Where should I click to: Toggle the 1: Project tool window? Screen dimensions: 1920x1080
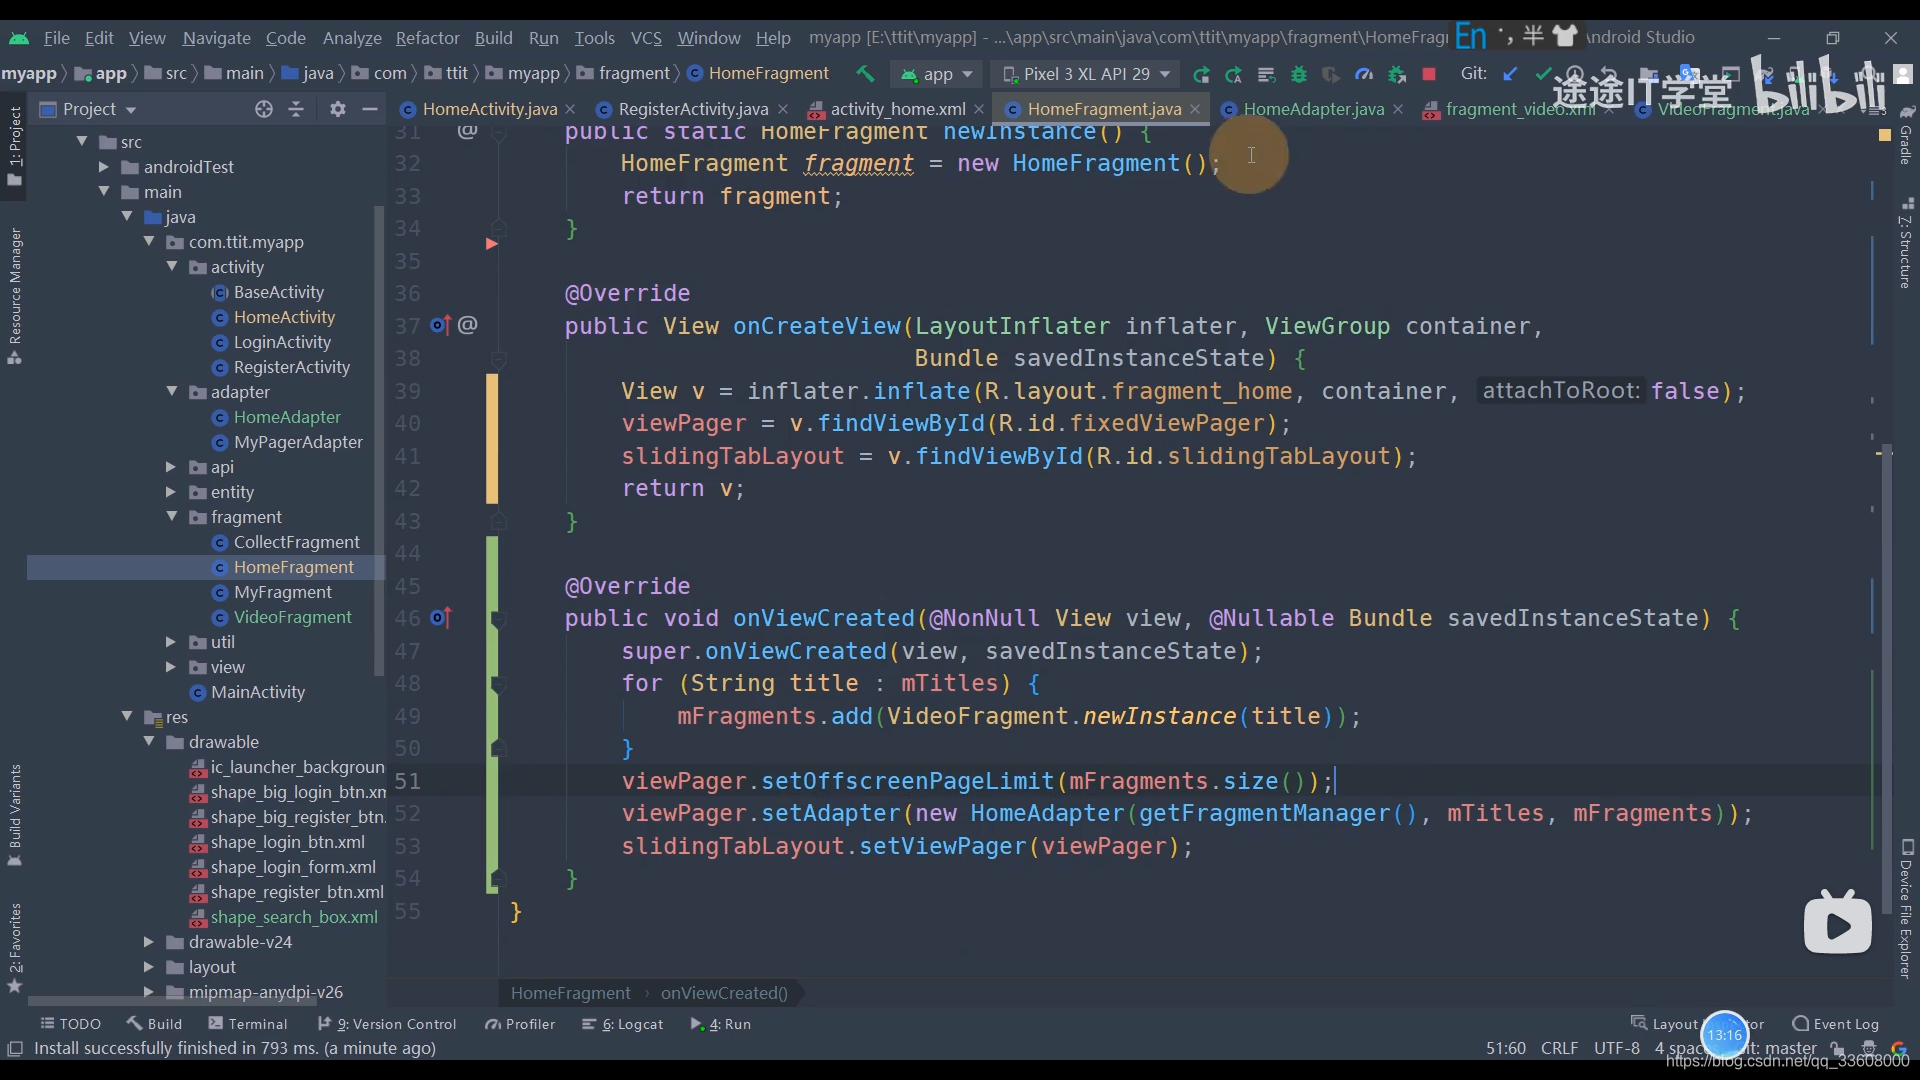click(15, 145)
